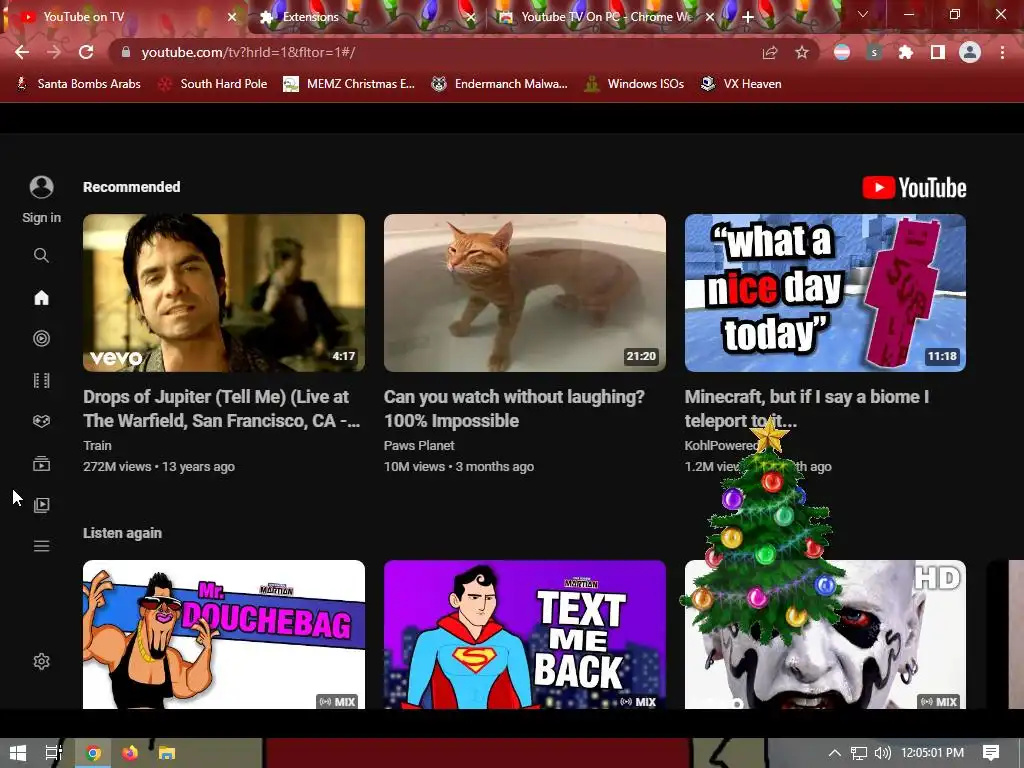Open Windows ISOs bookmark folder
The image size is (1024, 768).
point(634,84)
